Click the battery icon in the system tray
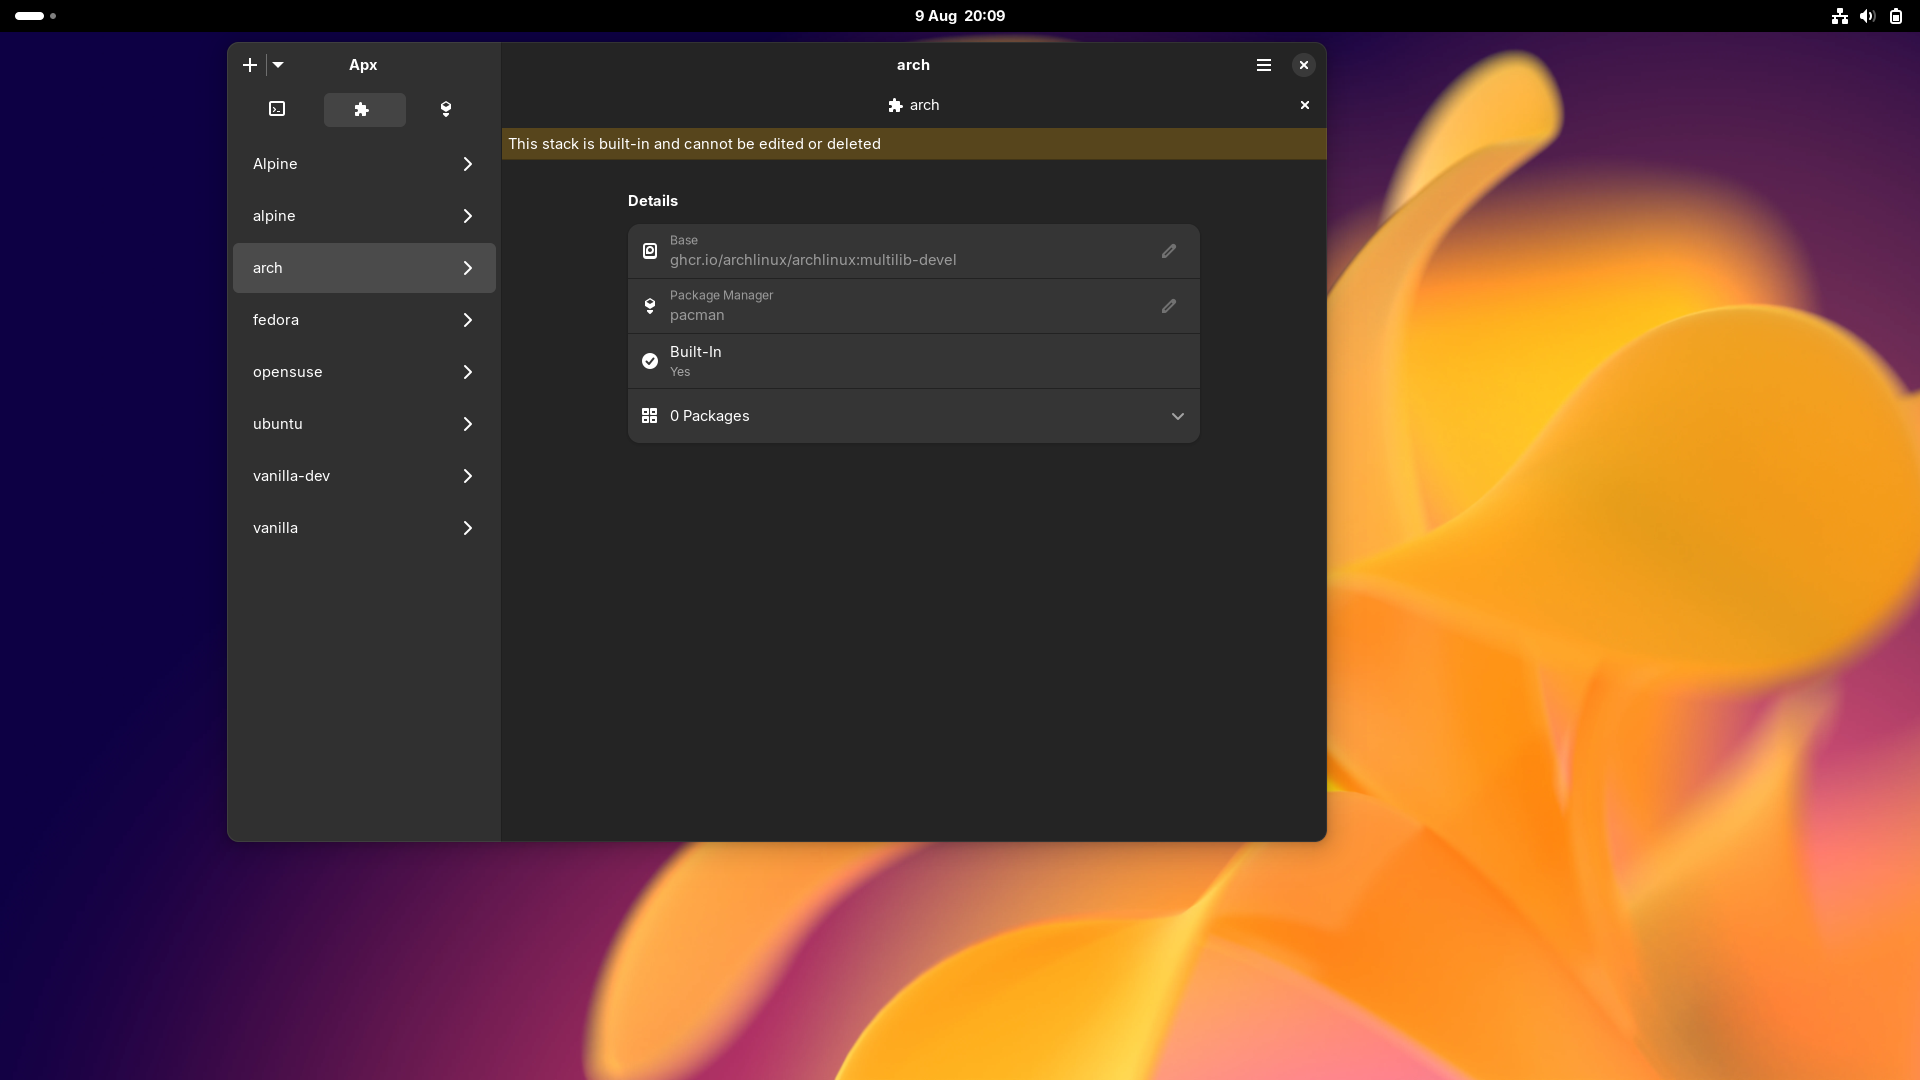Viewport: 1920px width, 1080px height. tap(1896, 16)
